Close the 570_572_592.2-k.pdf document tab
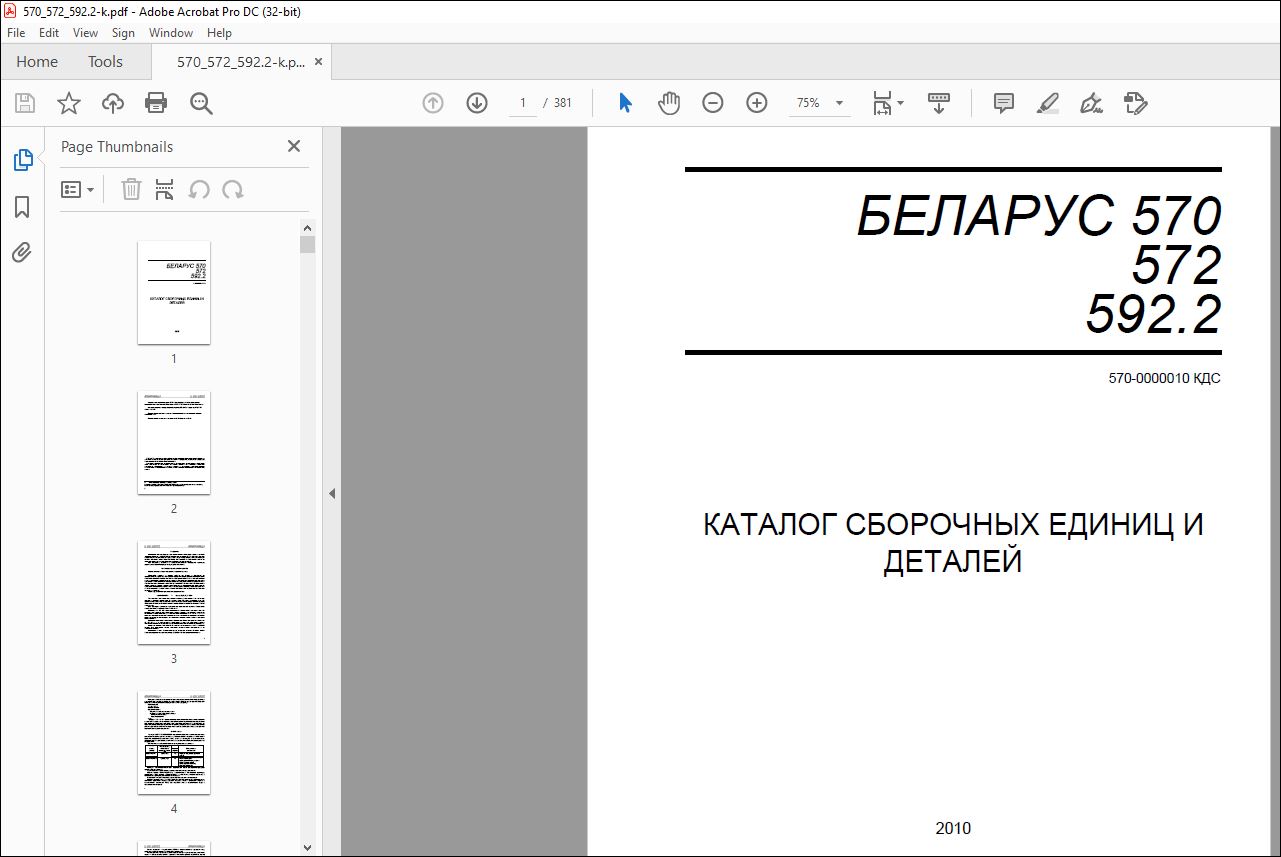The width and height of the screenshot is (1281, 857). tap(318, 62)
